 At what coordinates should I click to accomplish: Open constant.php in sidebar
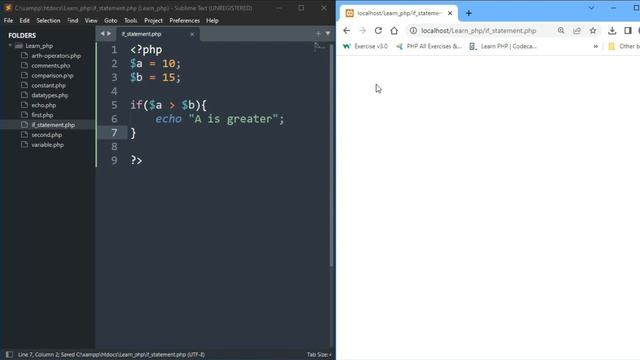48,85
